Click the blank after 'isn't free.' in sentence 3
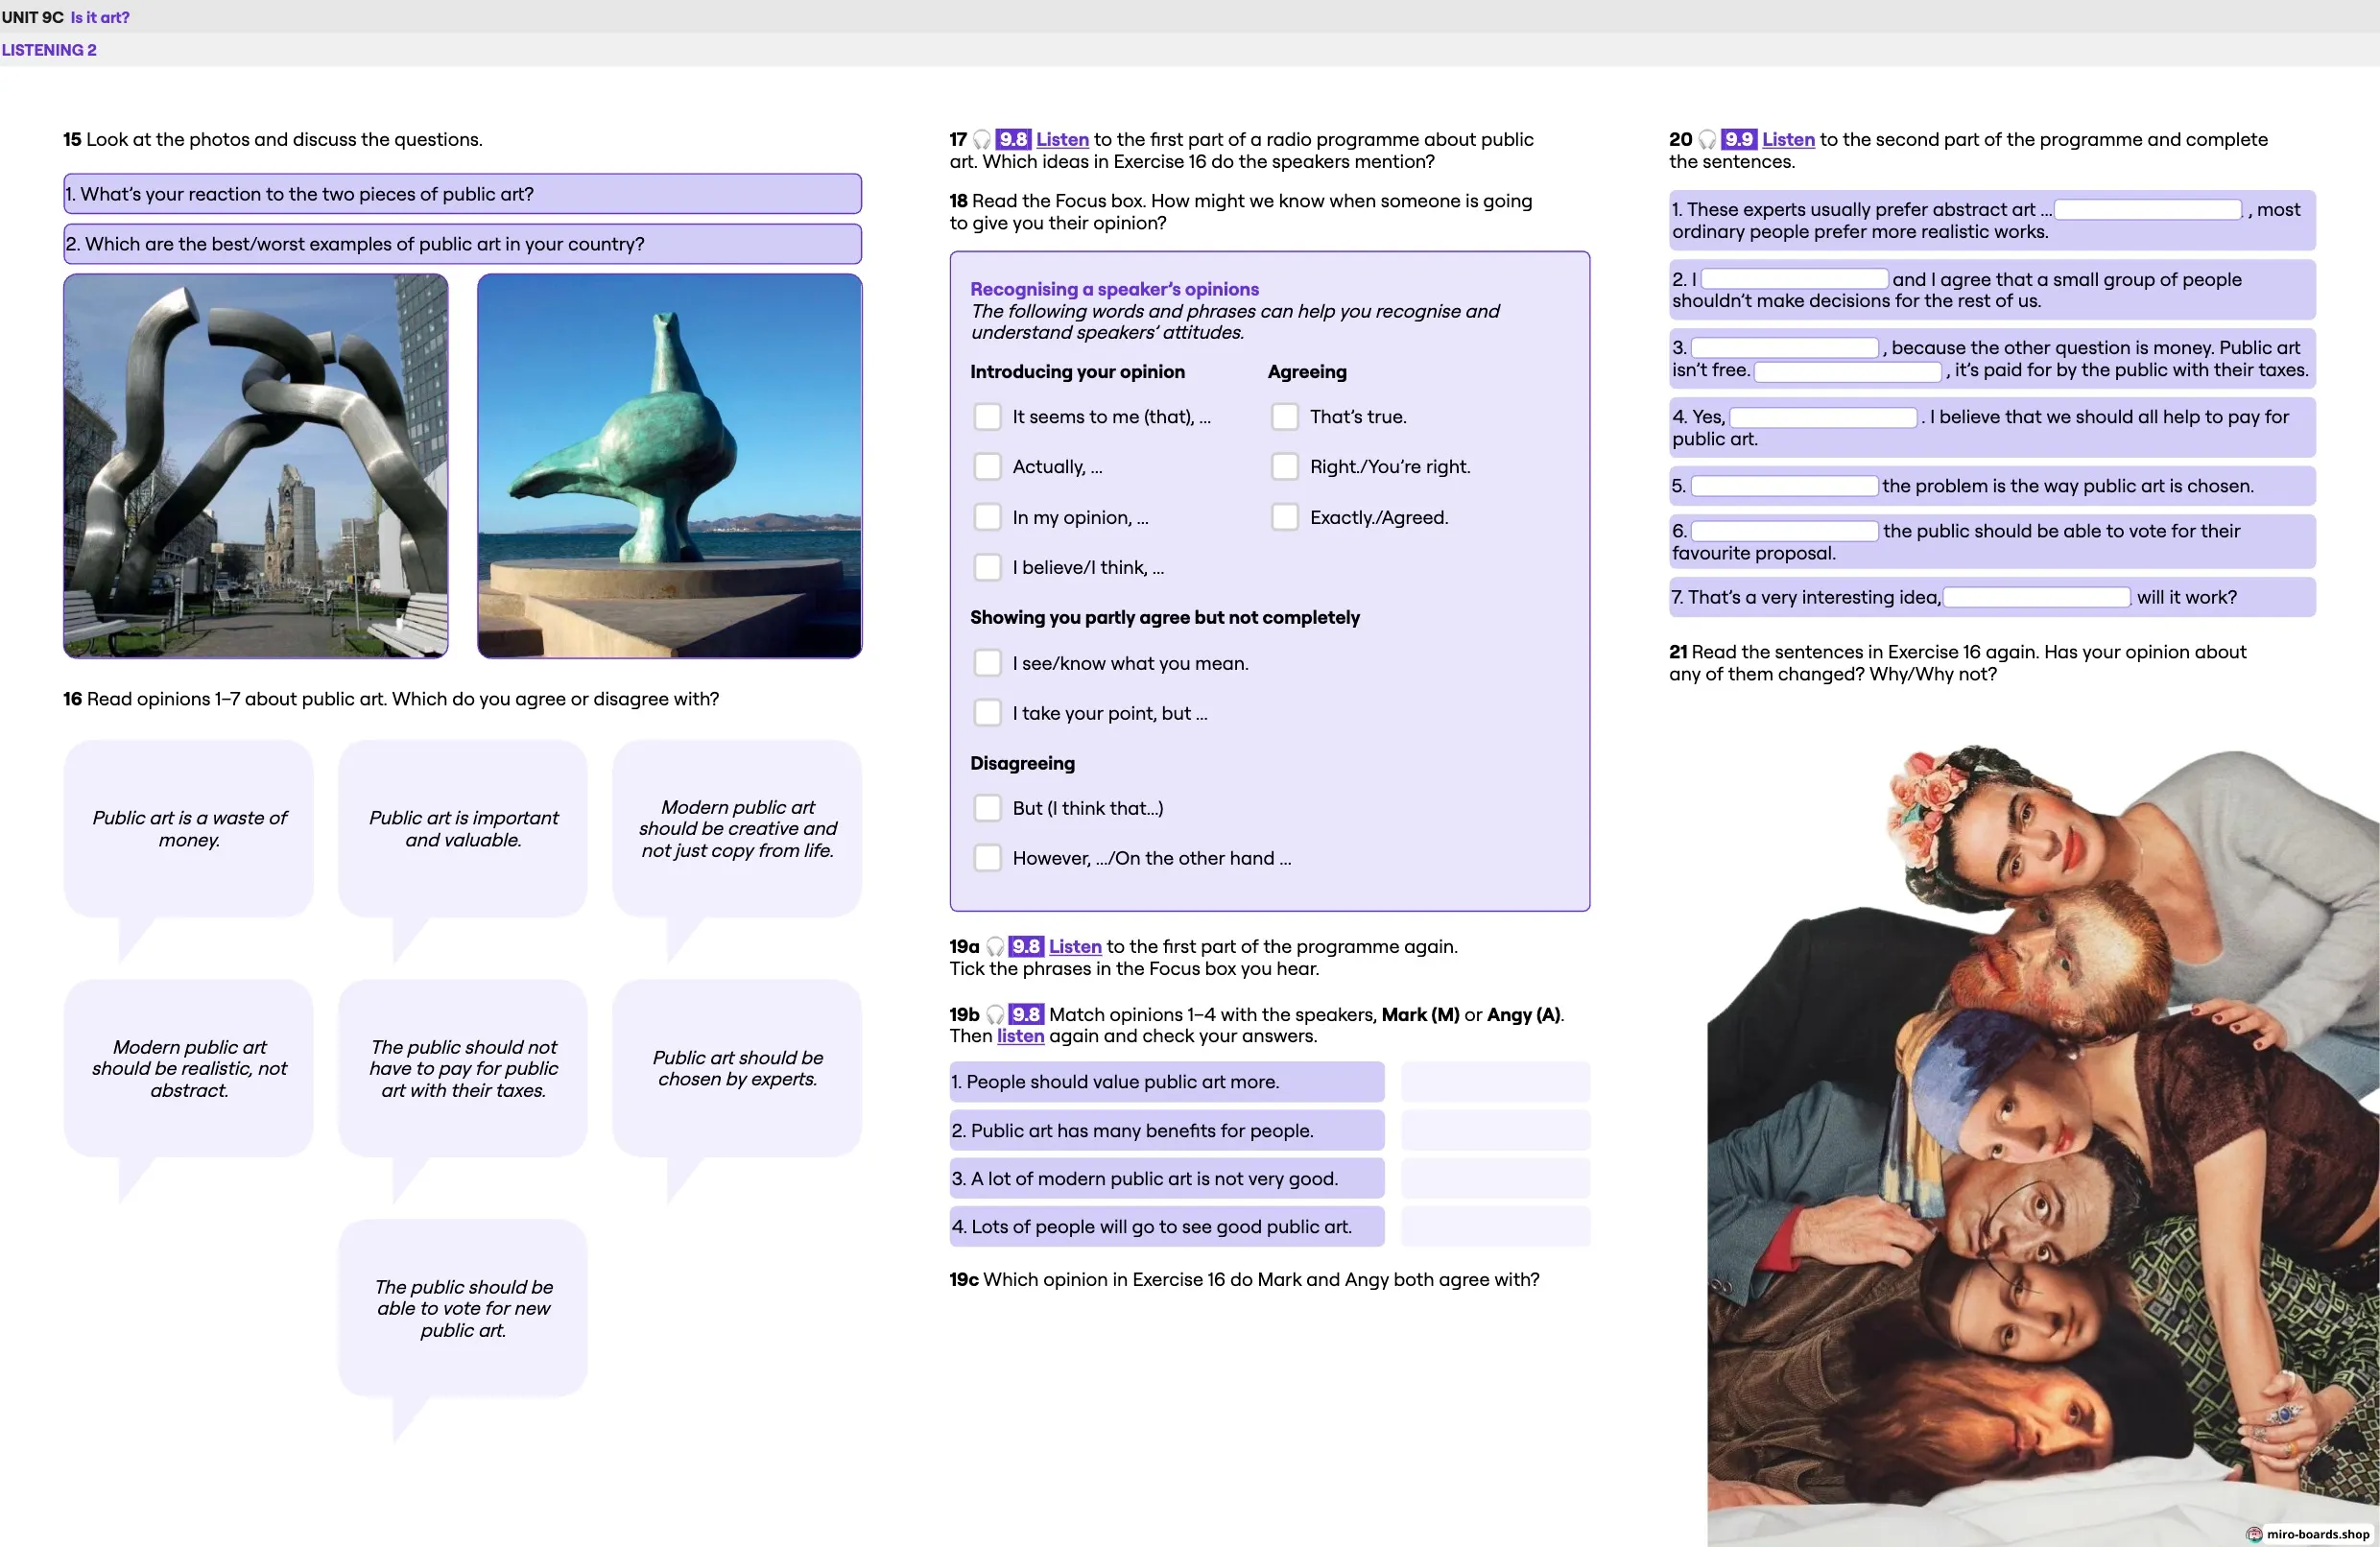Screen dimensions: 2380x1547 [1848, 371]
